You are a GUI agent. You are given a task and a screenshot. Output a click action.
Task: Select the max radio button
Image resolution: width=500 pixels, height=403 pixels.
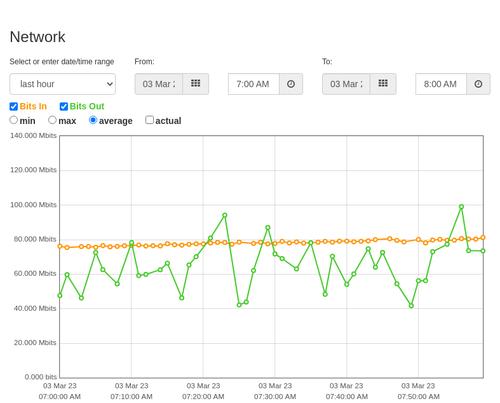point(52,120)
